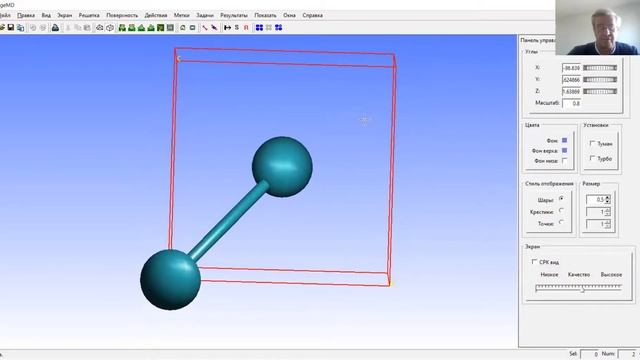This screenshot has height=360, width=640.
Task: Click the house-shaped home view icon
Action: coord(182,27)
